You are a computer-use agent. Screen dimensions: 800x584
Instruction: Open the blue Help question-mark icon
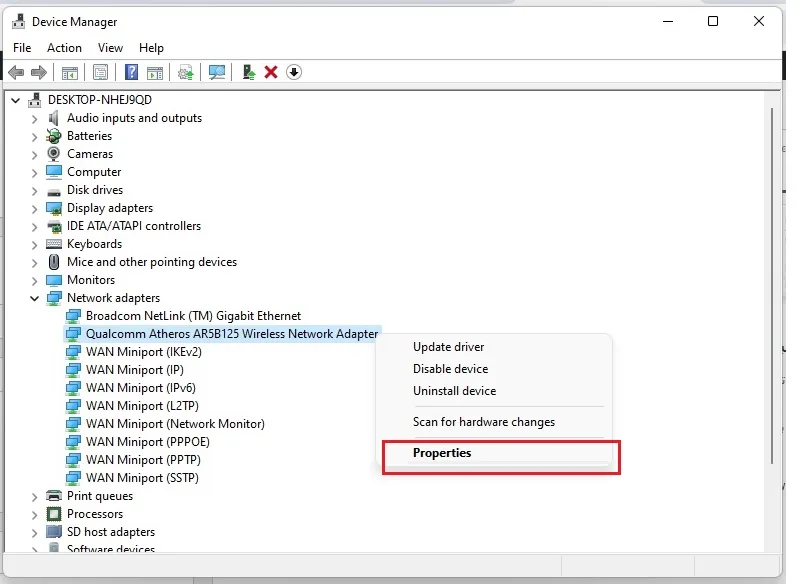(131, 72)
